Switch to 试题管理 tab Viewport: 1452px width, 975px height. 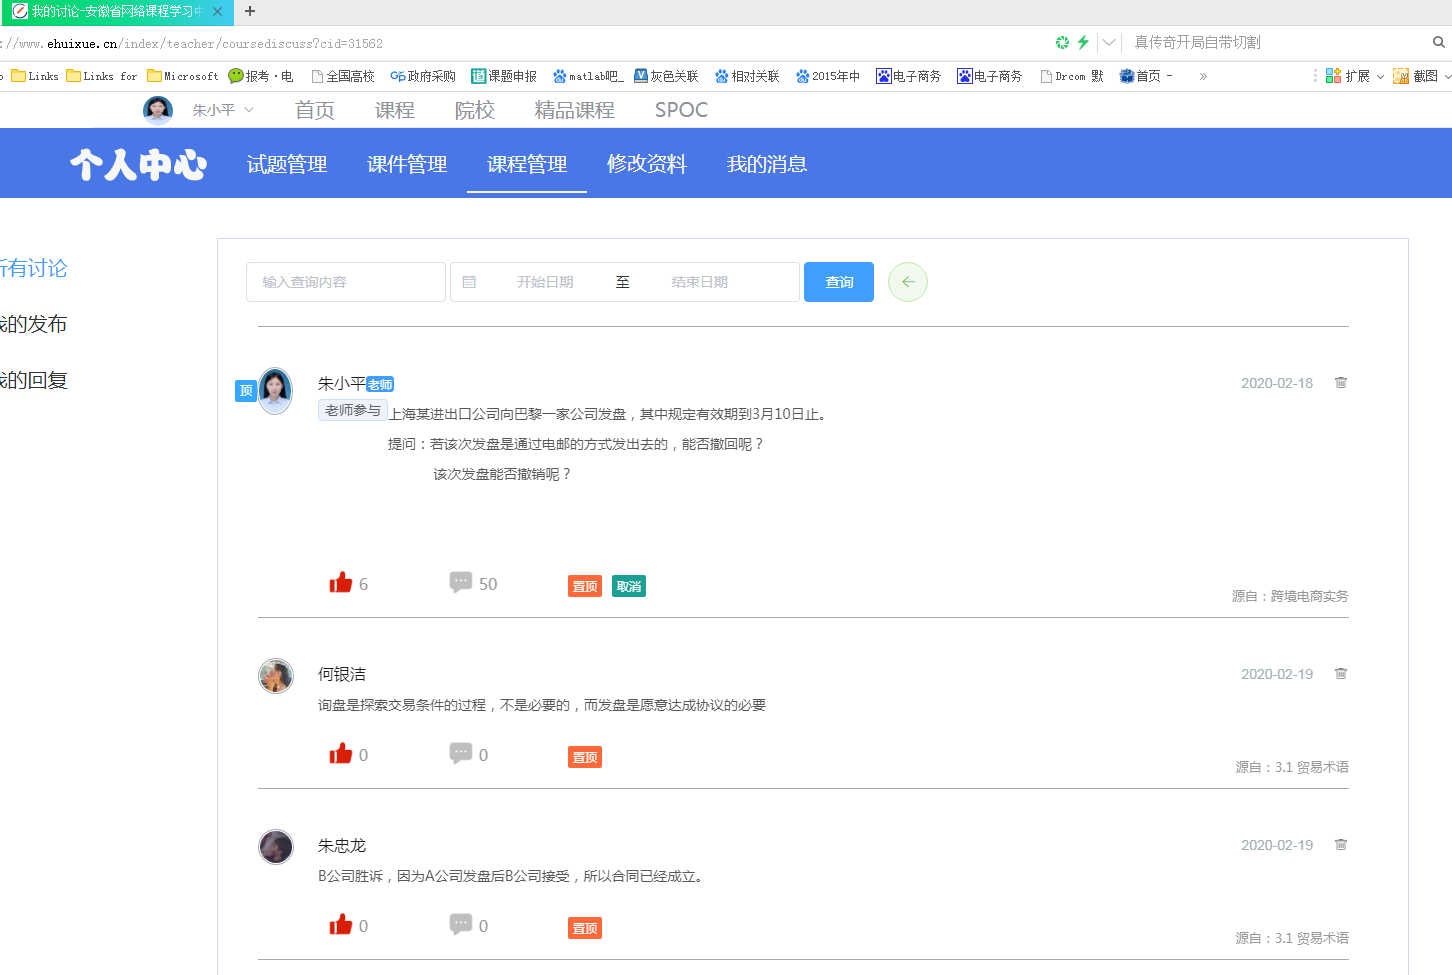pos(287,164)
